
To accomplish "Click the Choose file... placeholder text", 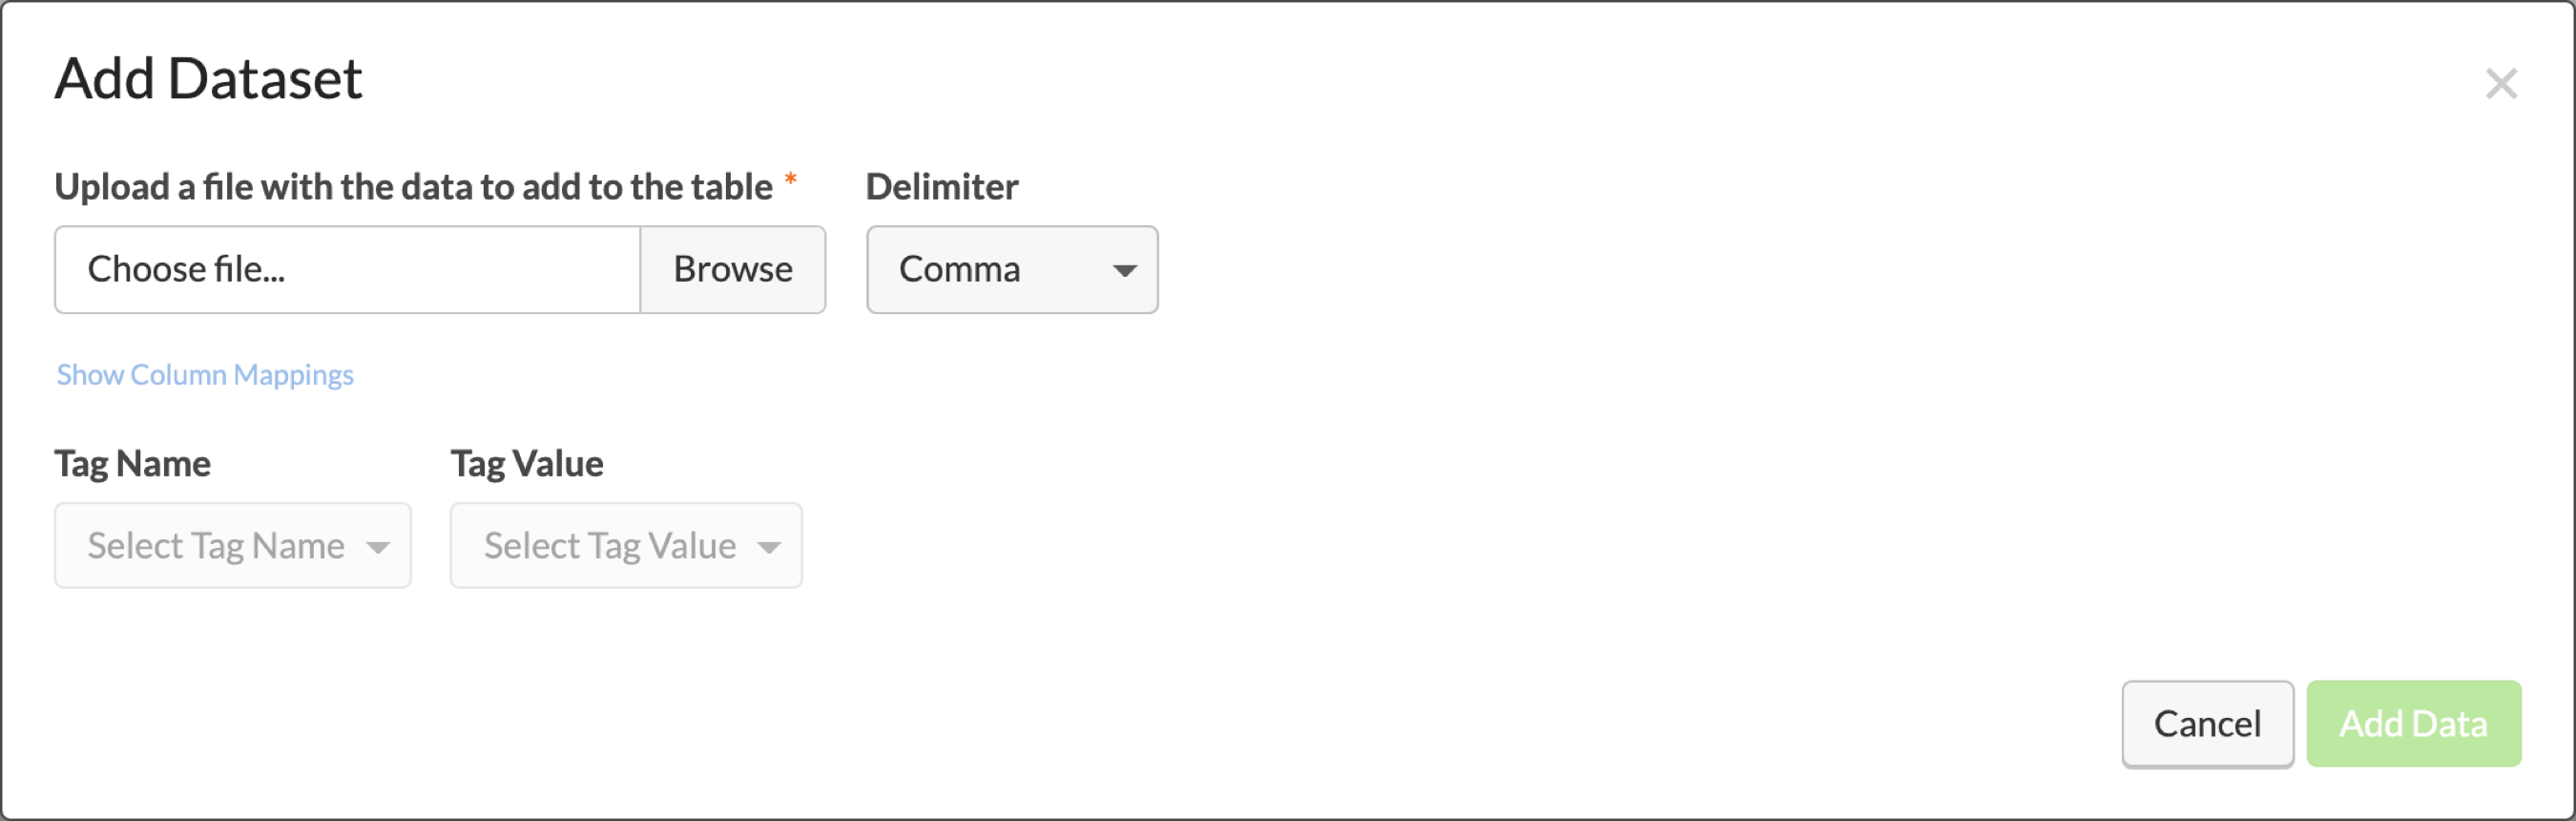I will (x=186, y=269).
